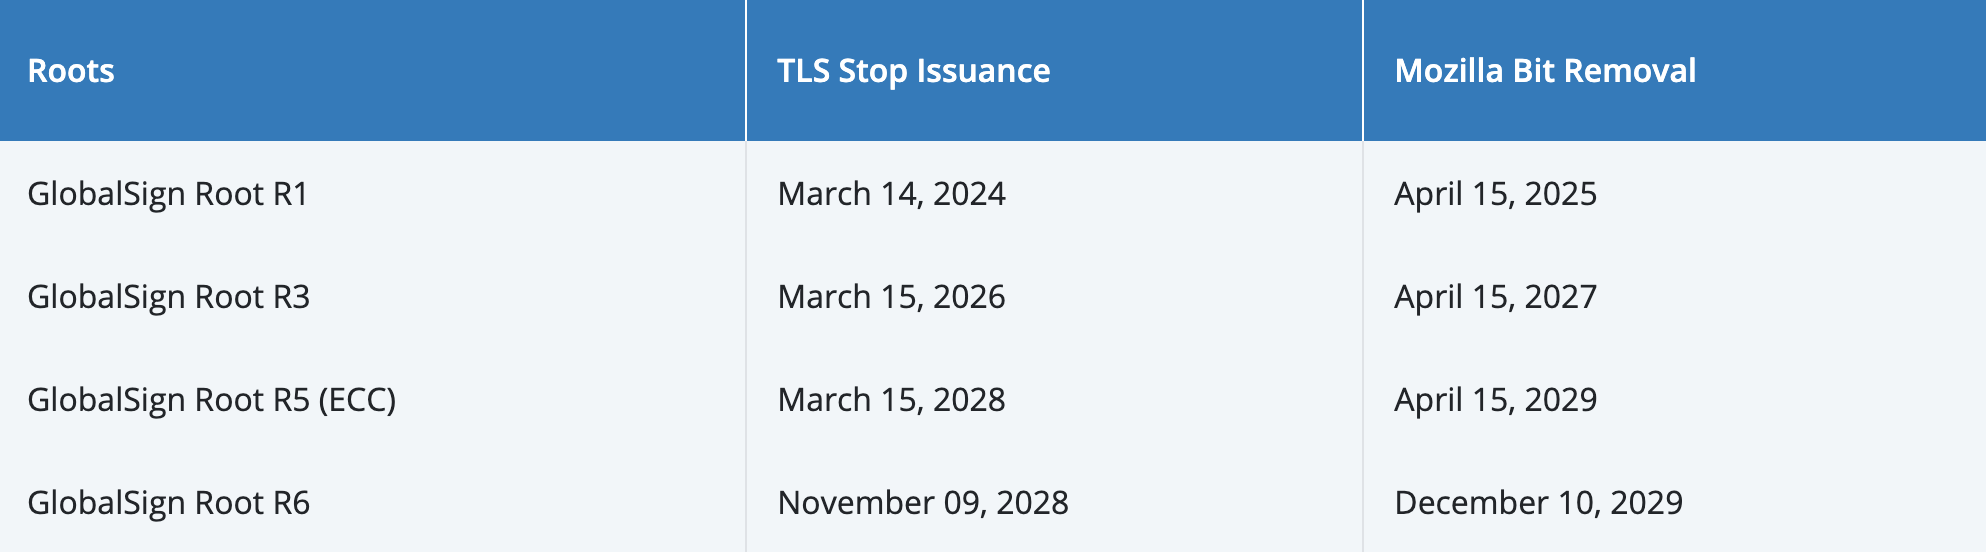Select the November 09, 2028 date
Image resolution: width=1986 pixels, height=552 pixels.
tap(922, 502)
